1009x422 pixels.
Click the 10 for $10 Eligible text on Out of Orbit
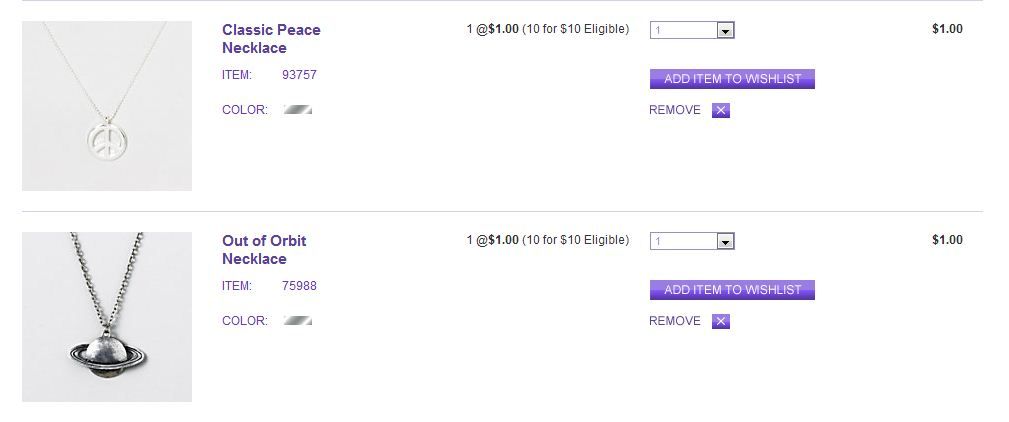(x=576, y=240)
